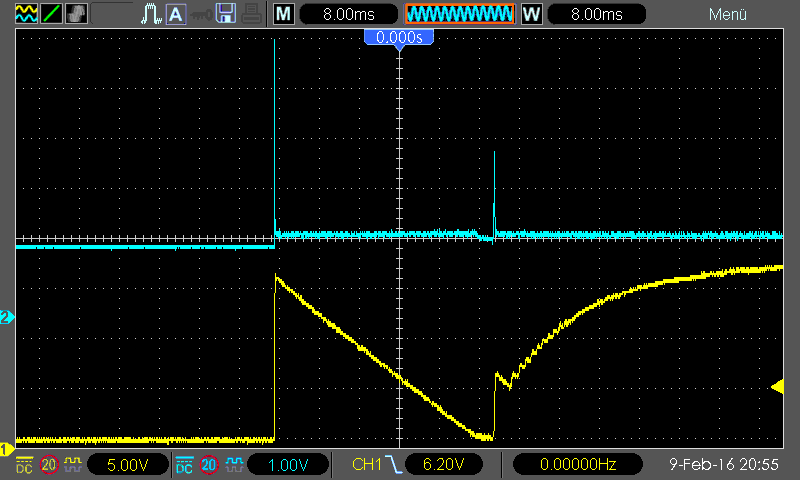Click the M main timebase indicator
The width and height of the screenshot is (800, 480).
coord(284,14)
